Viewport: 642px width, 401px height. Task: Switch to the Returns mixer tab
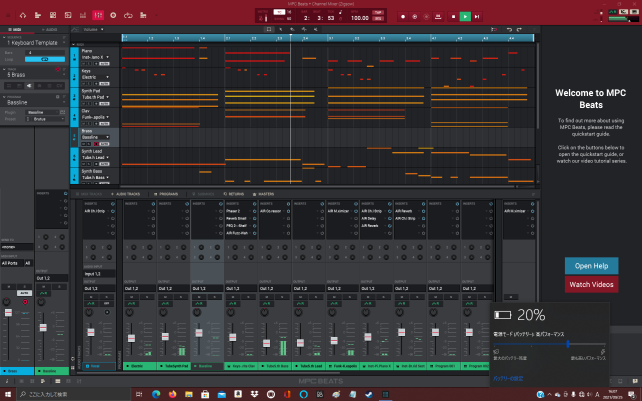(235, 194)
